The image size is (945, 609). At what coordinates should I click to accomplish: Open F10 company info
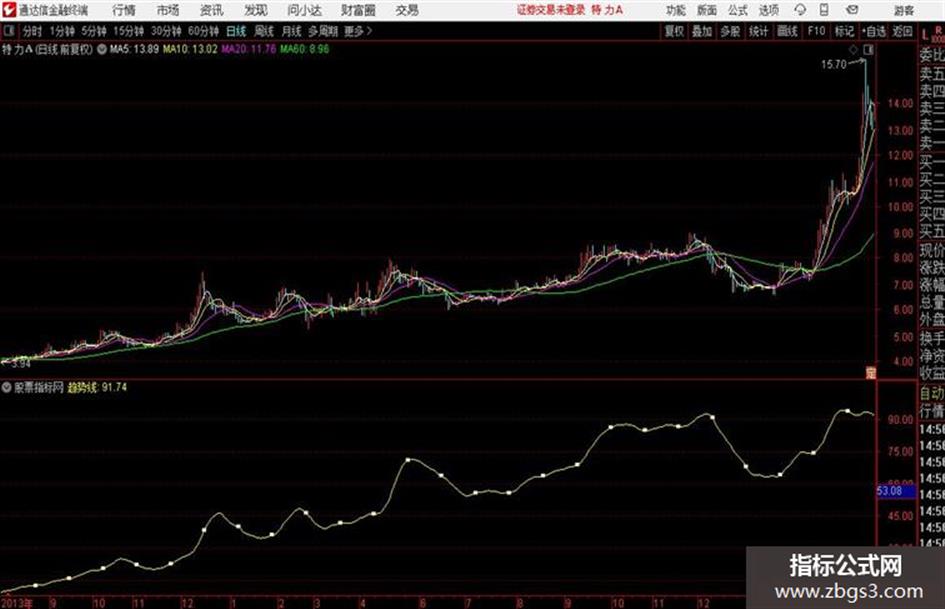[817, 31]
